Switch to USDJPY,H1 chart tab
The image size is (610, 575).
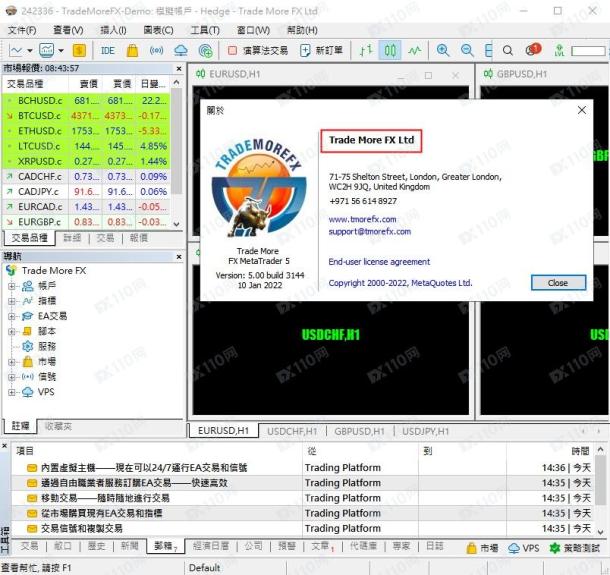pos(426,431)
